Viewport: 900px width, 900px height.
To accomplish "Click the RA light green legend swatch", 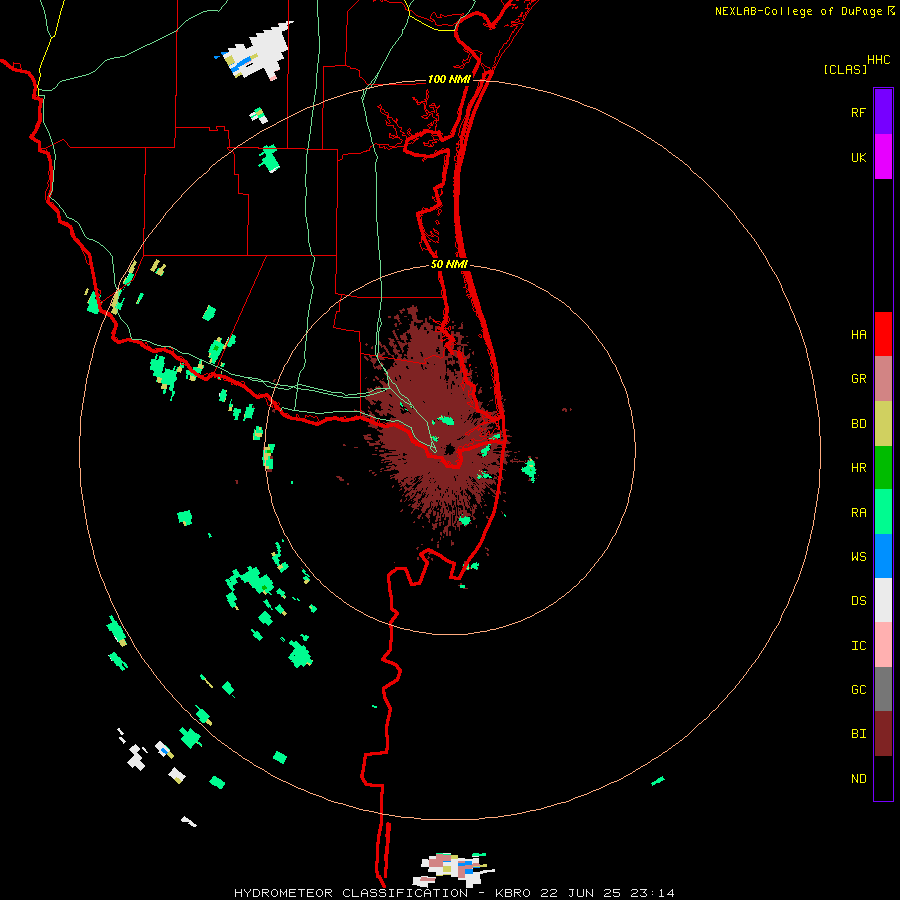I will [883, 512].
